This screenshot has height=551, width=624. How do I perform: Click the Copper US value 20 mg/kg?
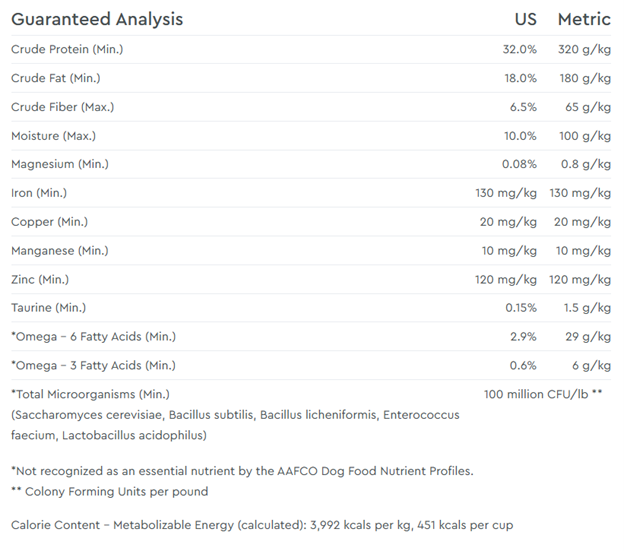point(508,221)
